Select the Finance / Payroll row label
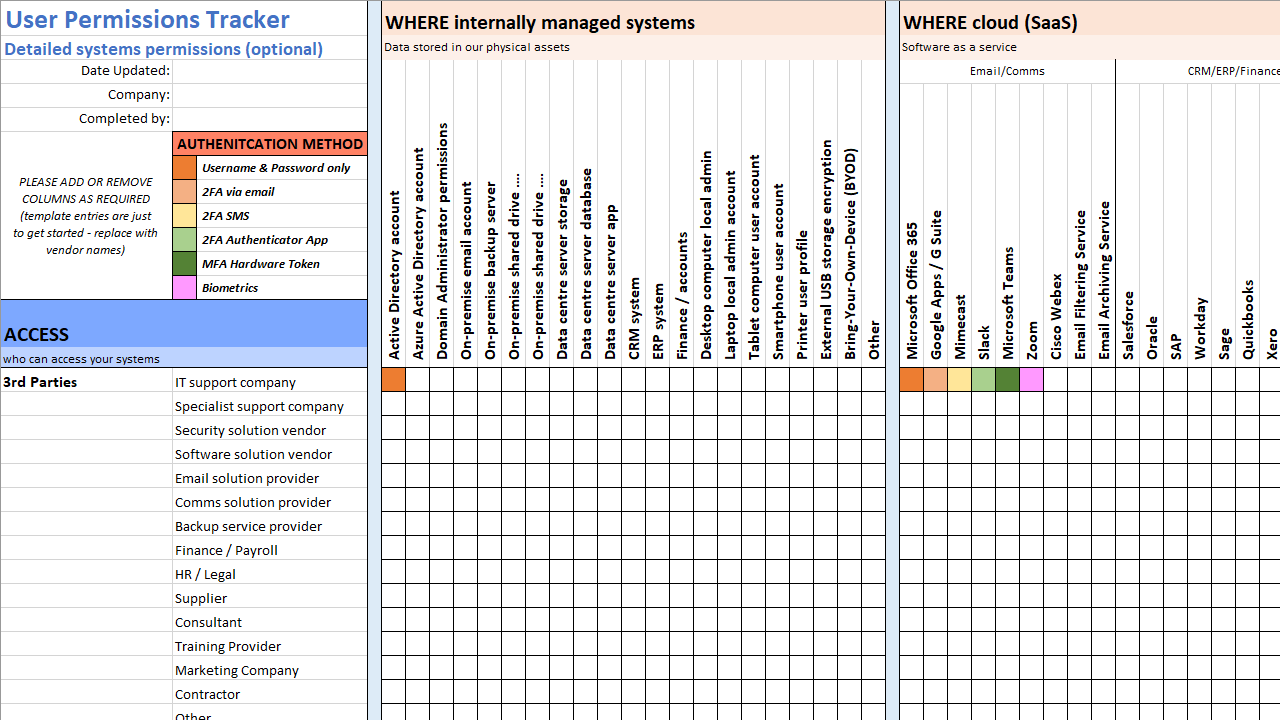This screenshot has height=720, width=1280. pyautogui.click(x=227, y=550)
